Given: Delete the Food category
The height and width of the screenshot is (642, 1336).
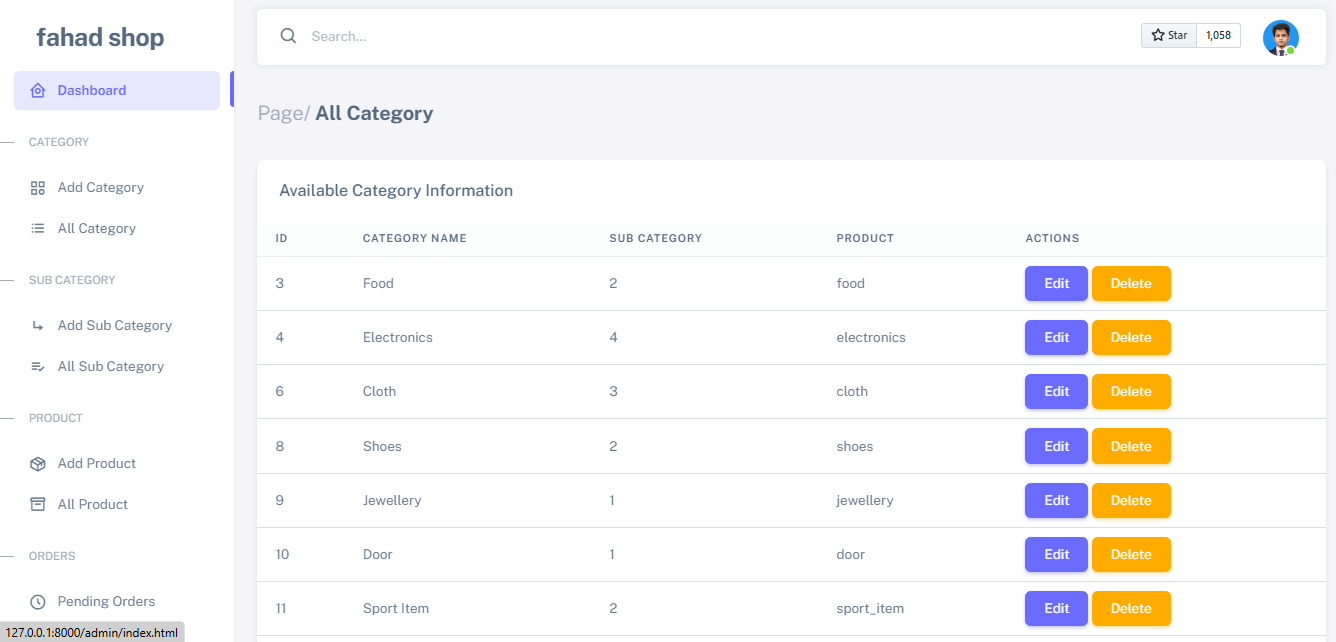Looking at the screenshot, I should [x=1131, y=283].
